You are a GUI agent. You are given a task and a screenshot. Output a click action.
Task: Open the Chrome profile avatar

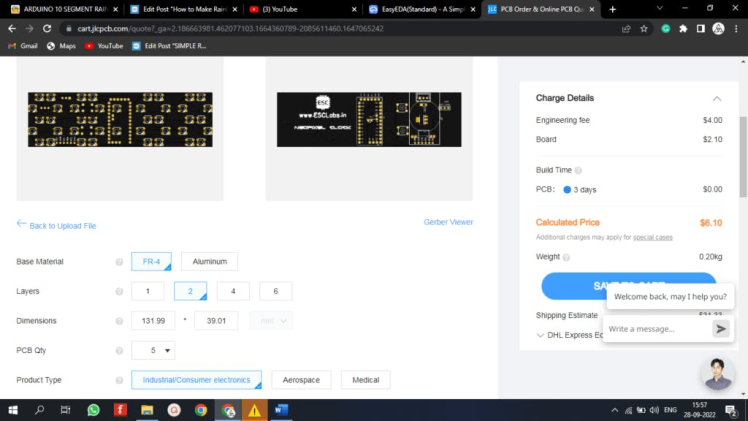[x=718, y=29]
